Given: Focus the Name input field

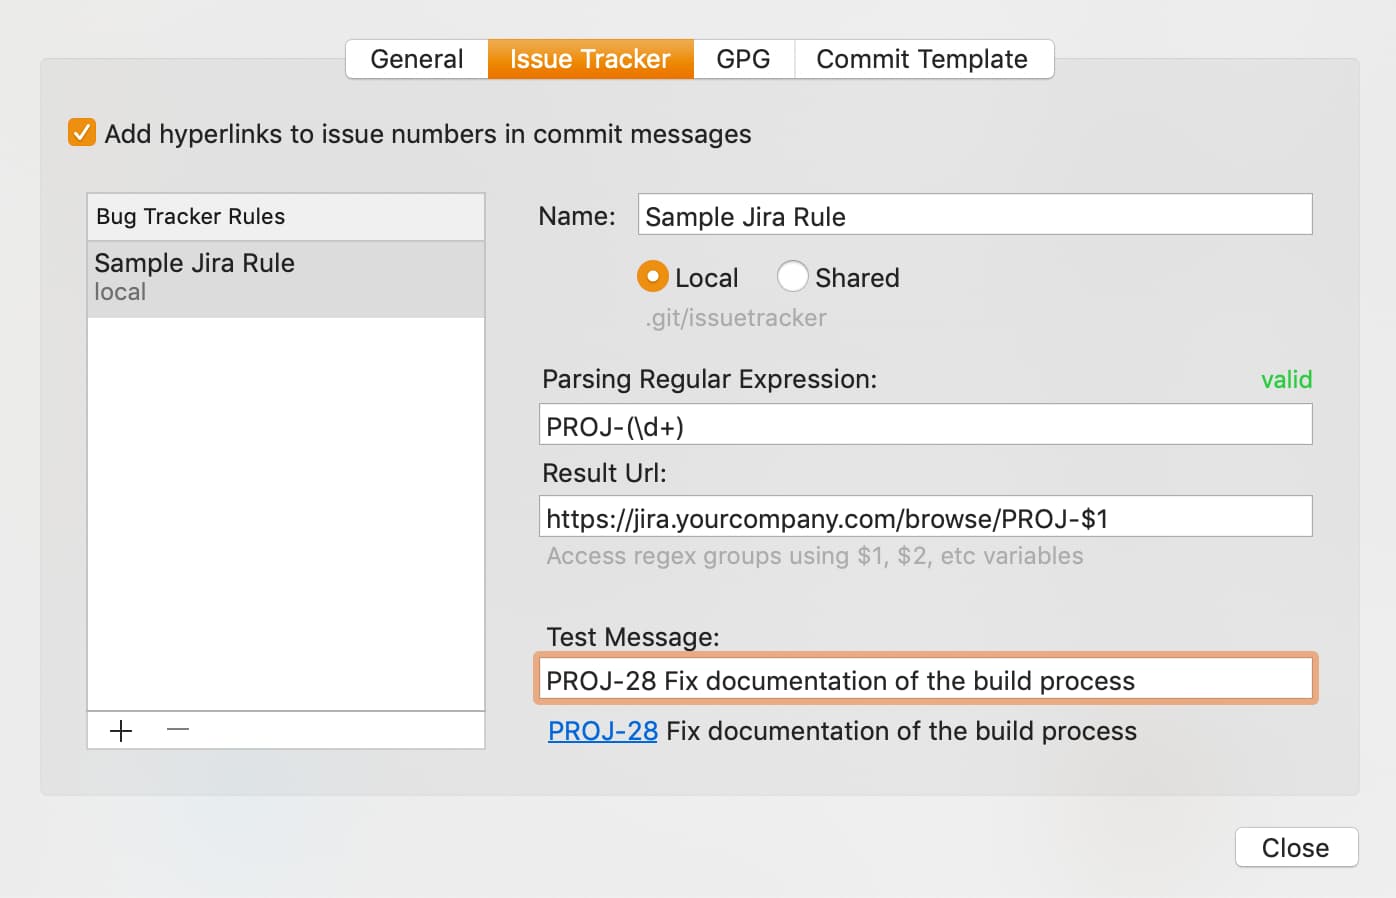Looking at the screenshot, I should tap(975, 215).
